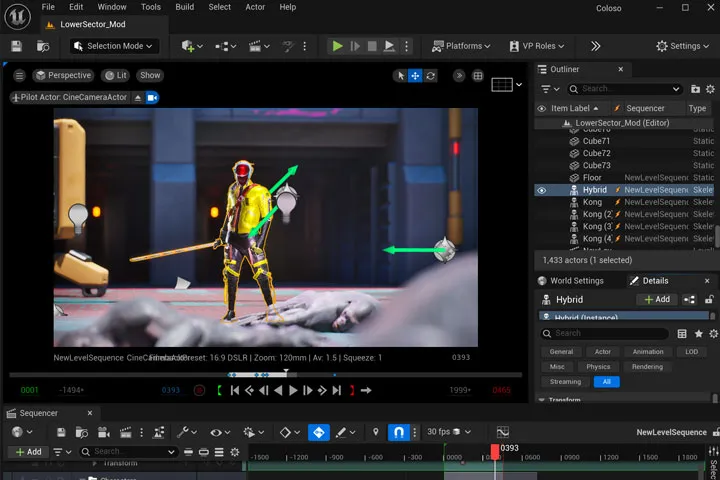
Task: Enable the All filter in Details
Action: click(606, 382)
